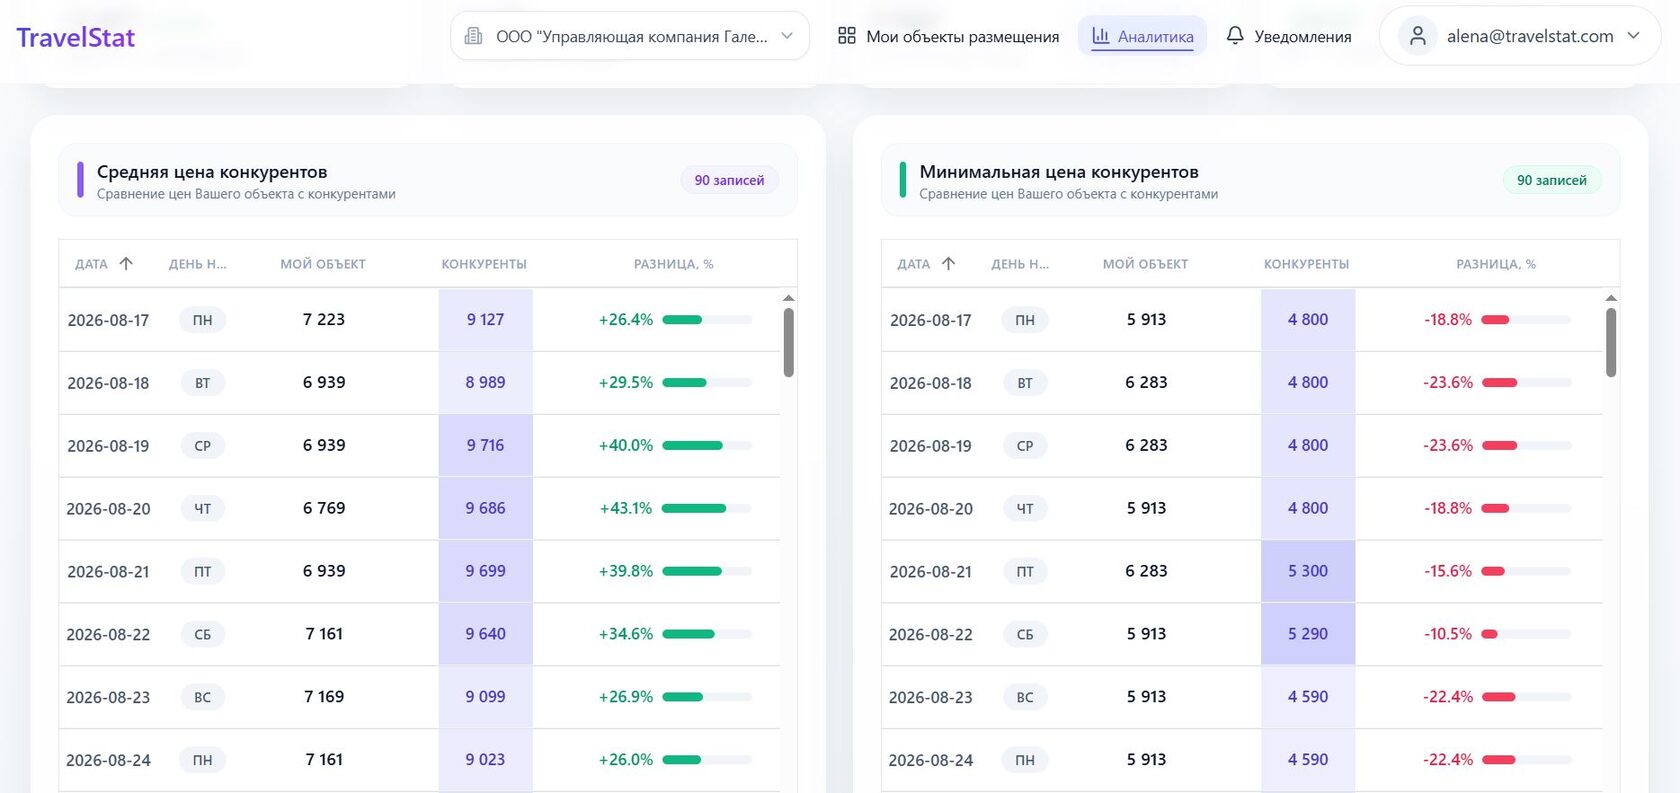The width and height of the screenshot is (1680, 793).
Task: Select competitor value 9 716
Action: [x=485, y=445]
